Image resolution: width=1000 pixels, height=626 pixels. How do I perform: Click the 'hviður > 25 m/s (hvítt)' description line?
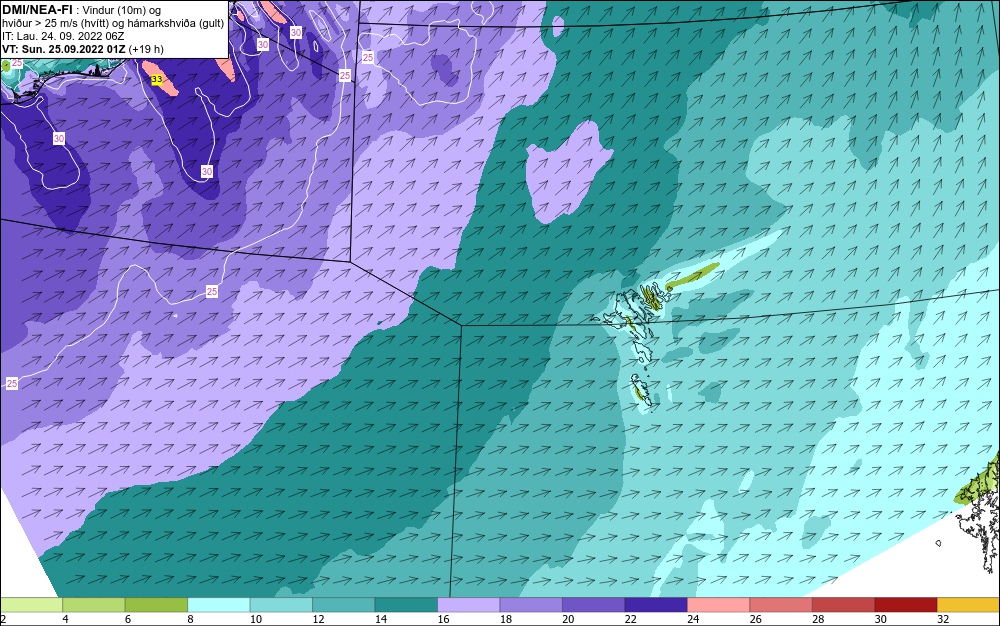[x=113, y=24]
